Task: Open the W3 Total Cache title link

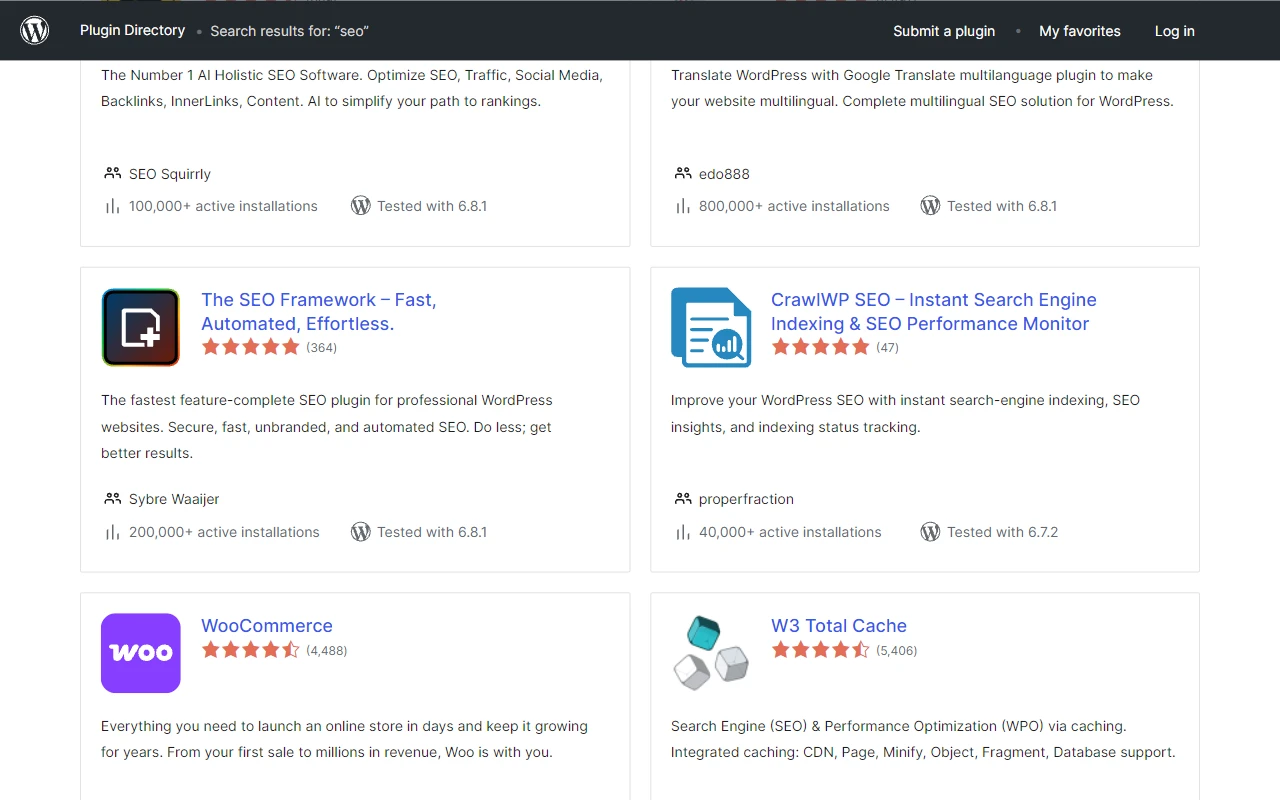Action: 839,626
